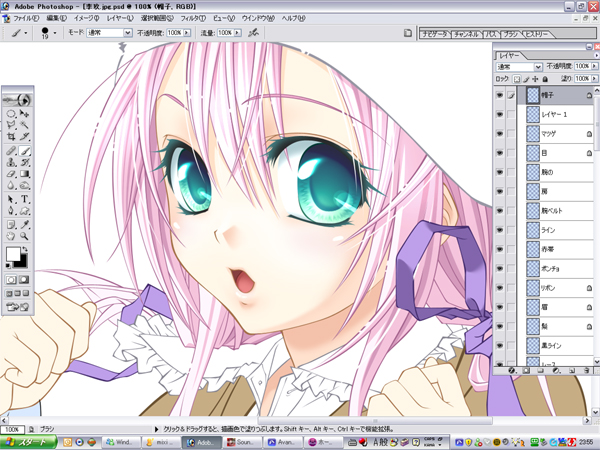600x450 pixels.
Task: Switch to Standard edit mode
Action: point(11,280)
